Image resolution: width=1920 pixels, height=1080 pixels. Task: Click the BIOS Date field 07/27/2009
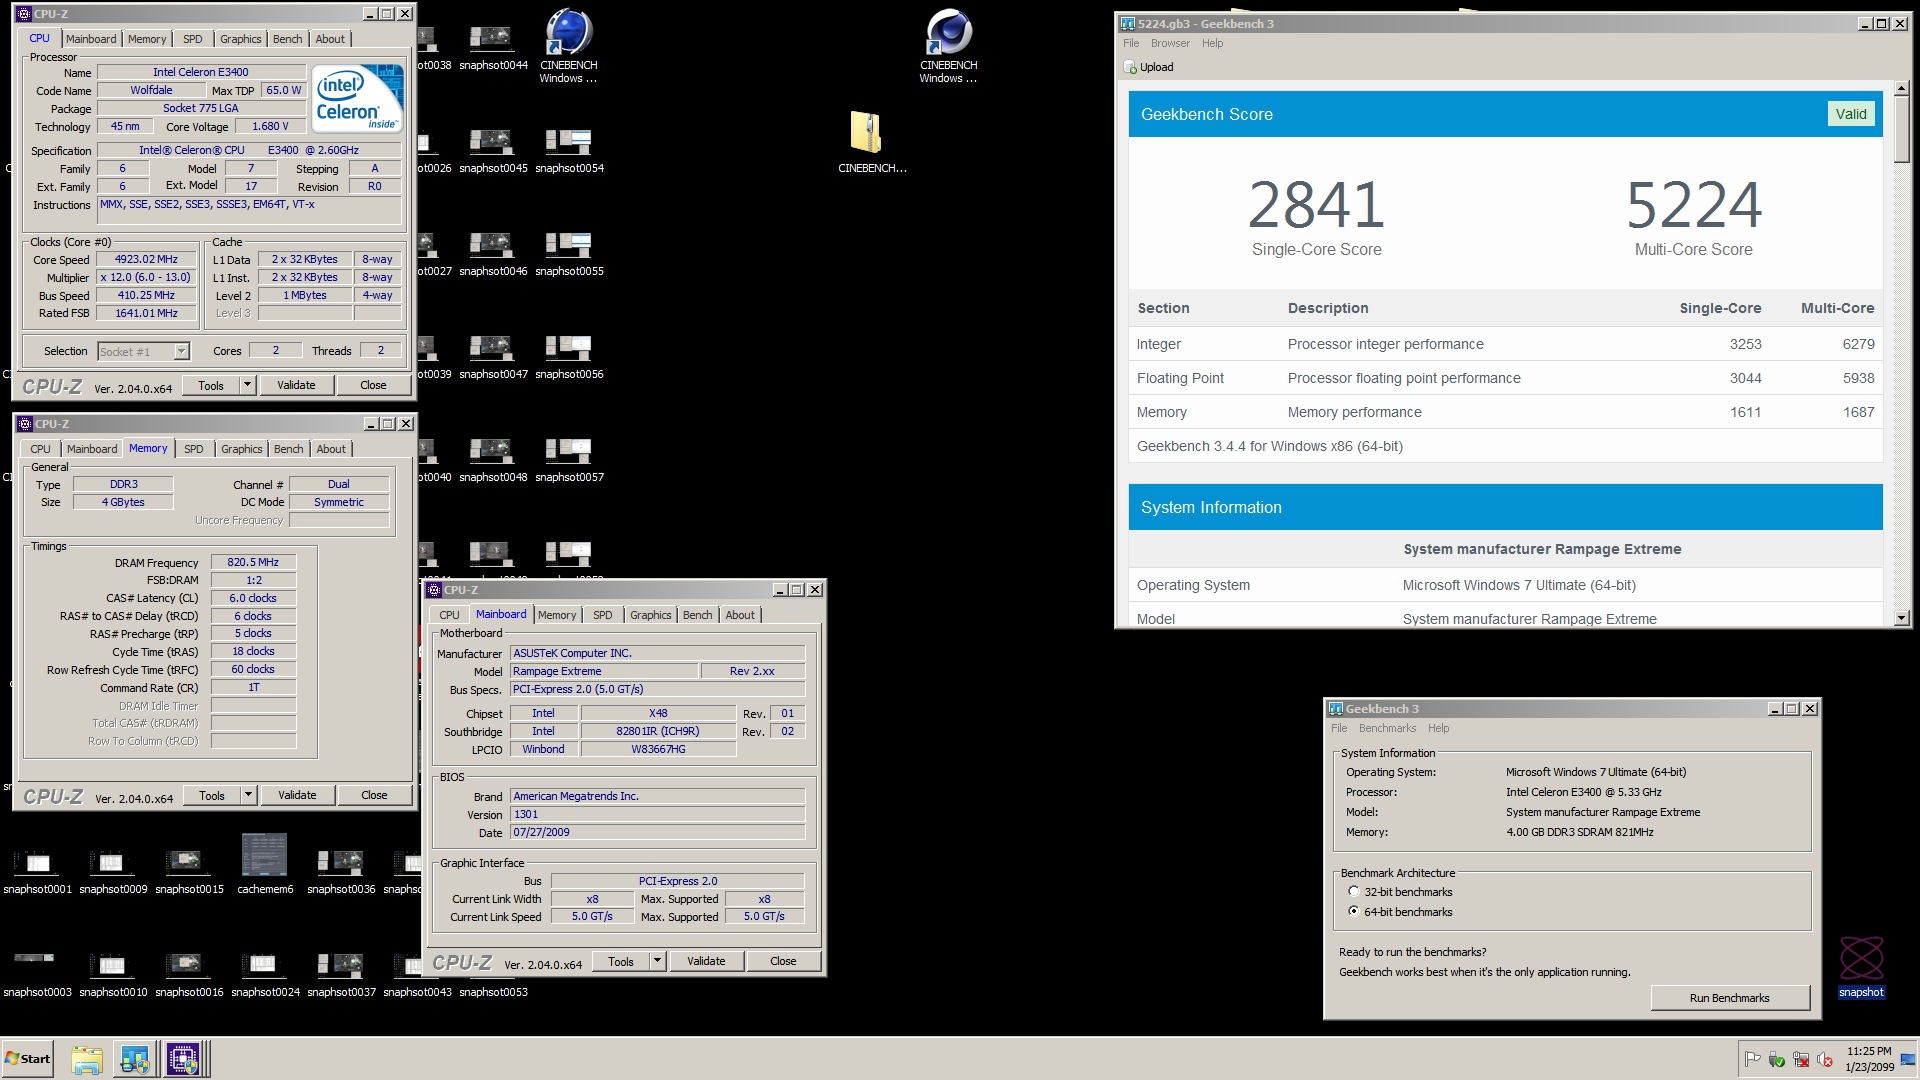[657, 832]
